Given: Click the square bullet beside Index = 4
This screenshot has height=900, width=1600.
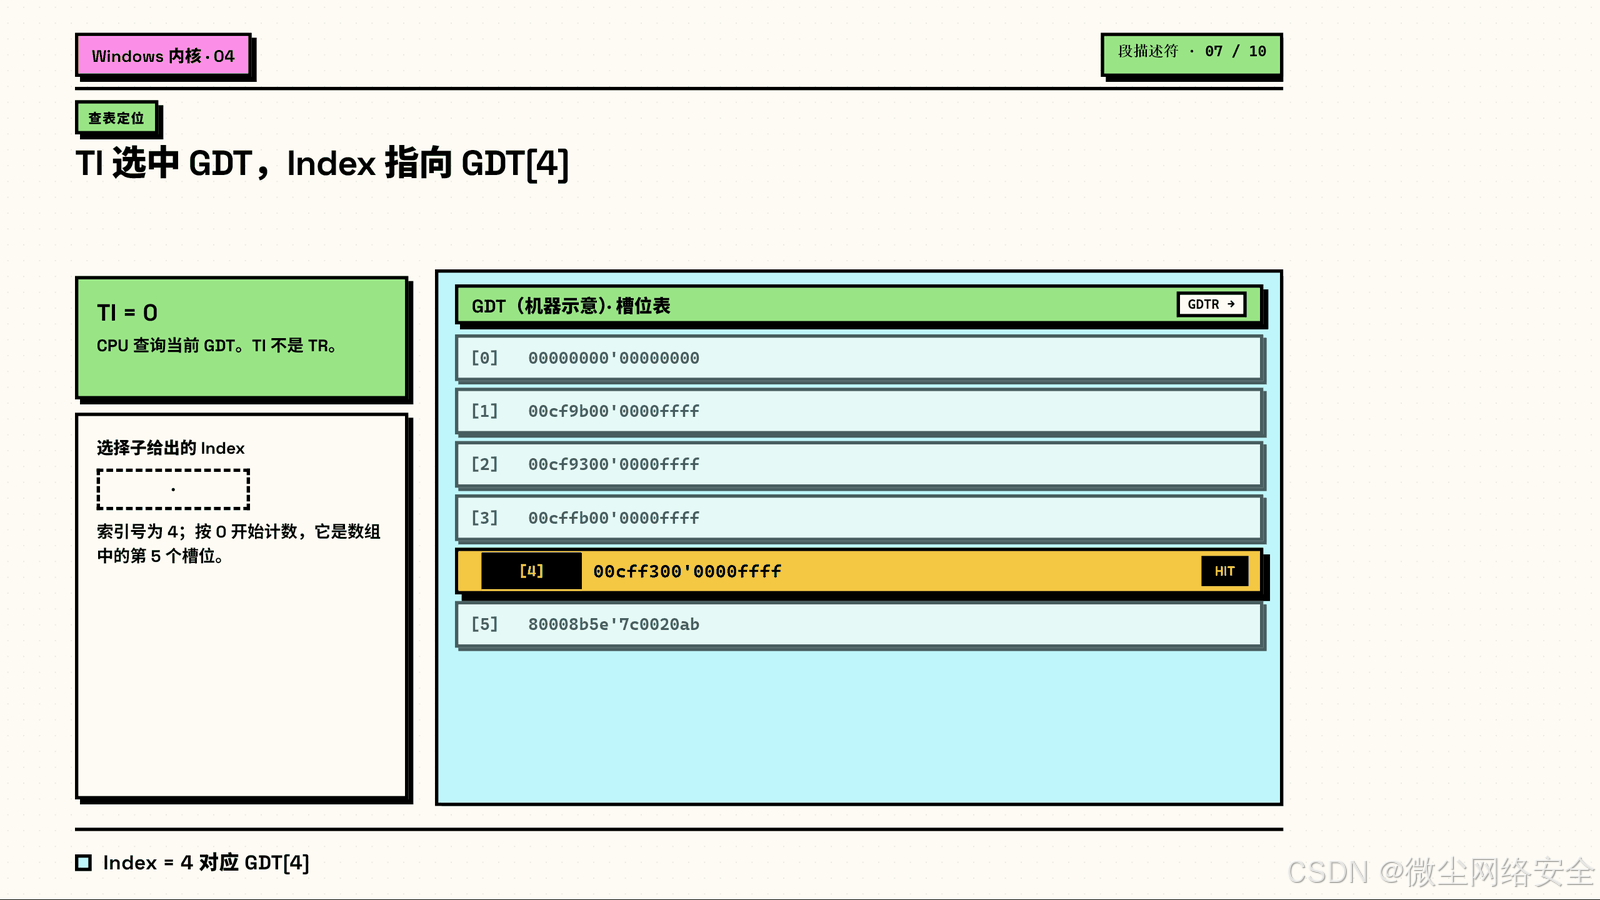Looking at the screenshot, I should coord(84,862).
